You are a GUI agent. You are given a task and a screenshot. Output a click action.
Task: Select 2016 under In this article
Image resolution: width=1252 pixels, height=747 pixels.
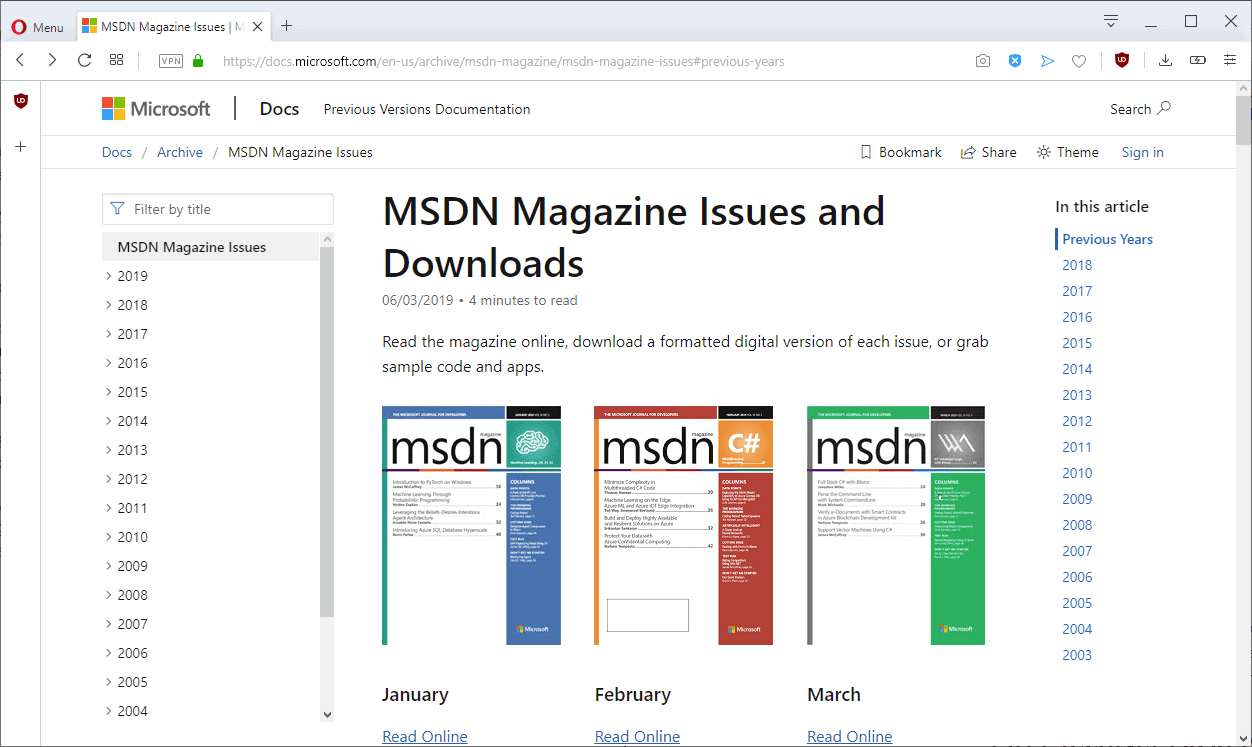click(x=1077, y=316)
